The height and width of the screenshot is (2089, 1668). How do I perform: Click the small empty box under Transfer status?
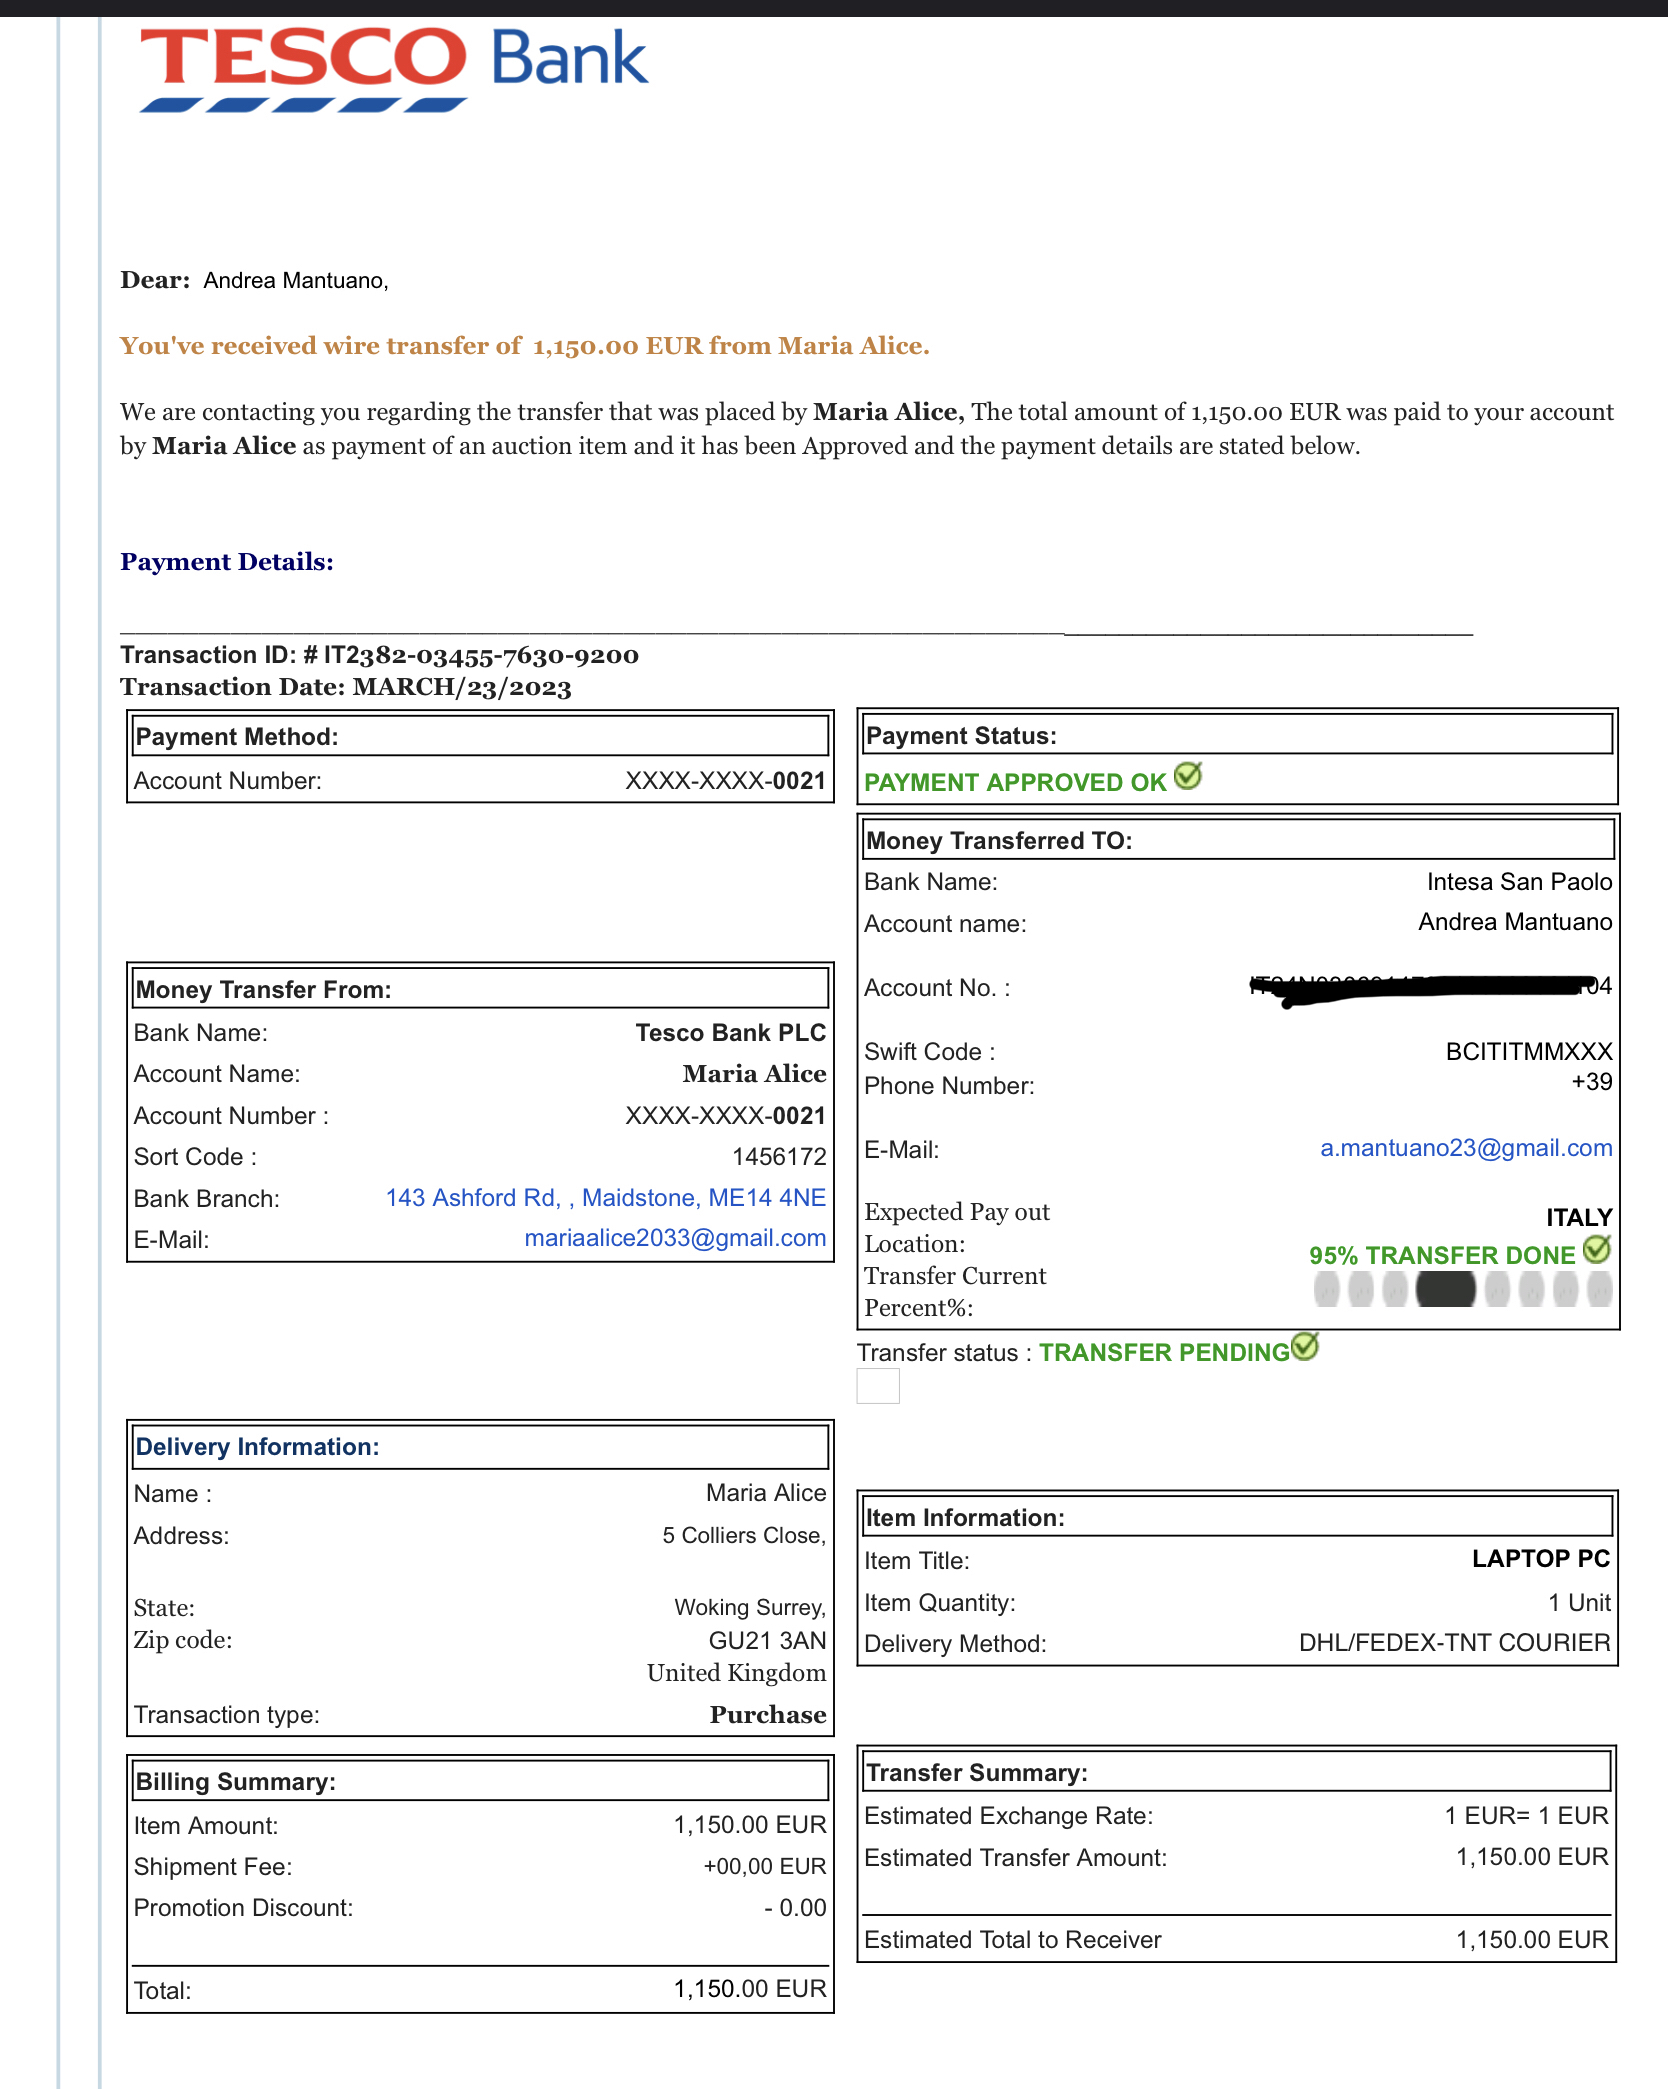pyautogui.click(x=878, y=1386)
